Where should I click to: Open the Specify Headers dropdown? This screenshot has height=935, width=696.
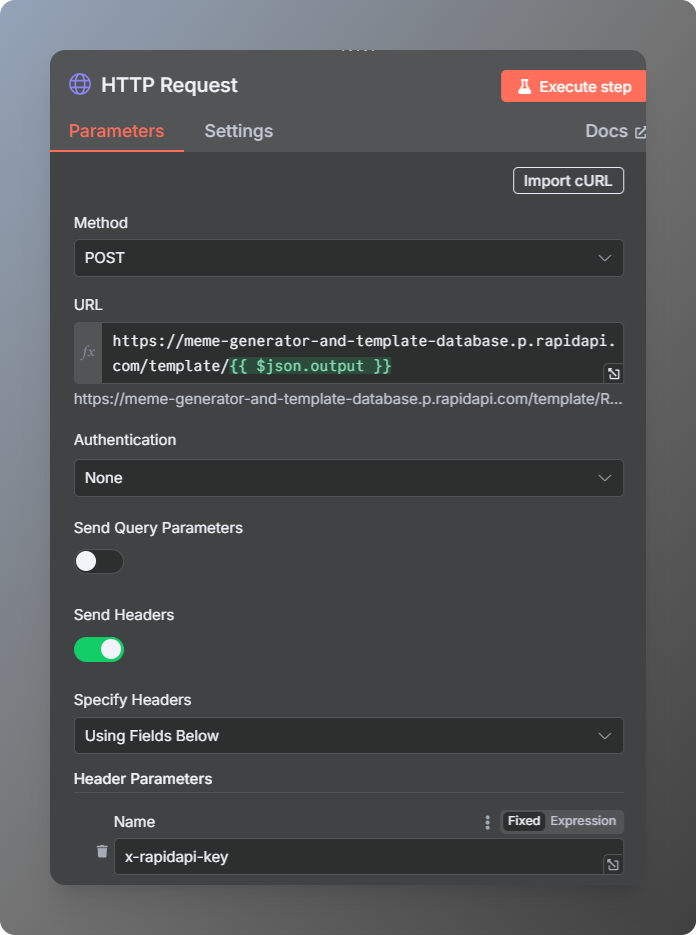(x=348, y=735)
